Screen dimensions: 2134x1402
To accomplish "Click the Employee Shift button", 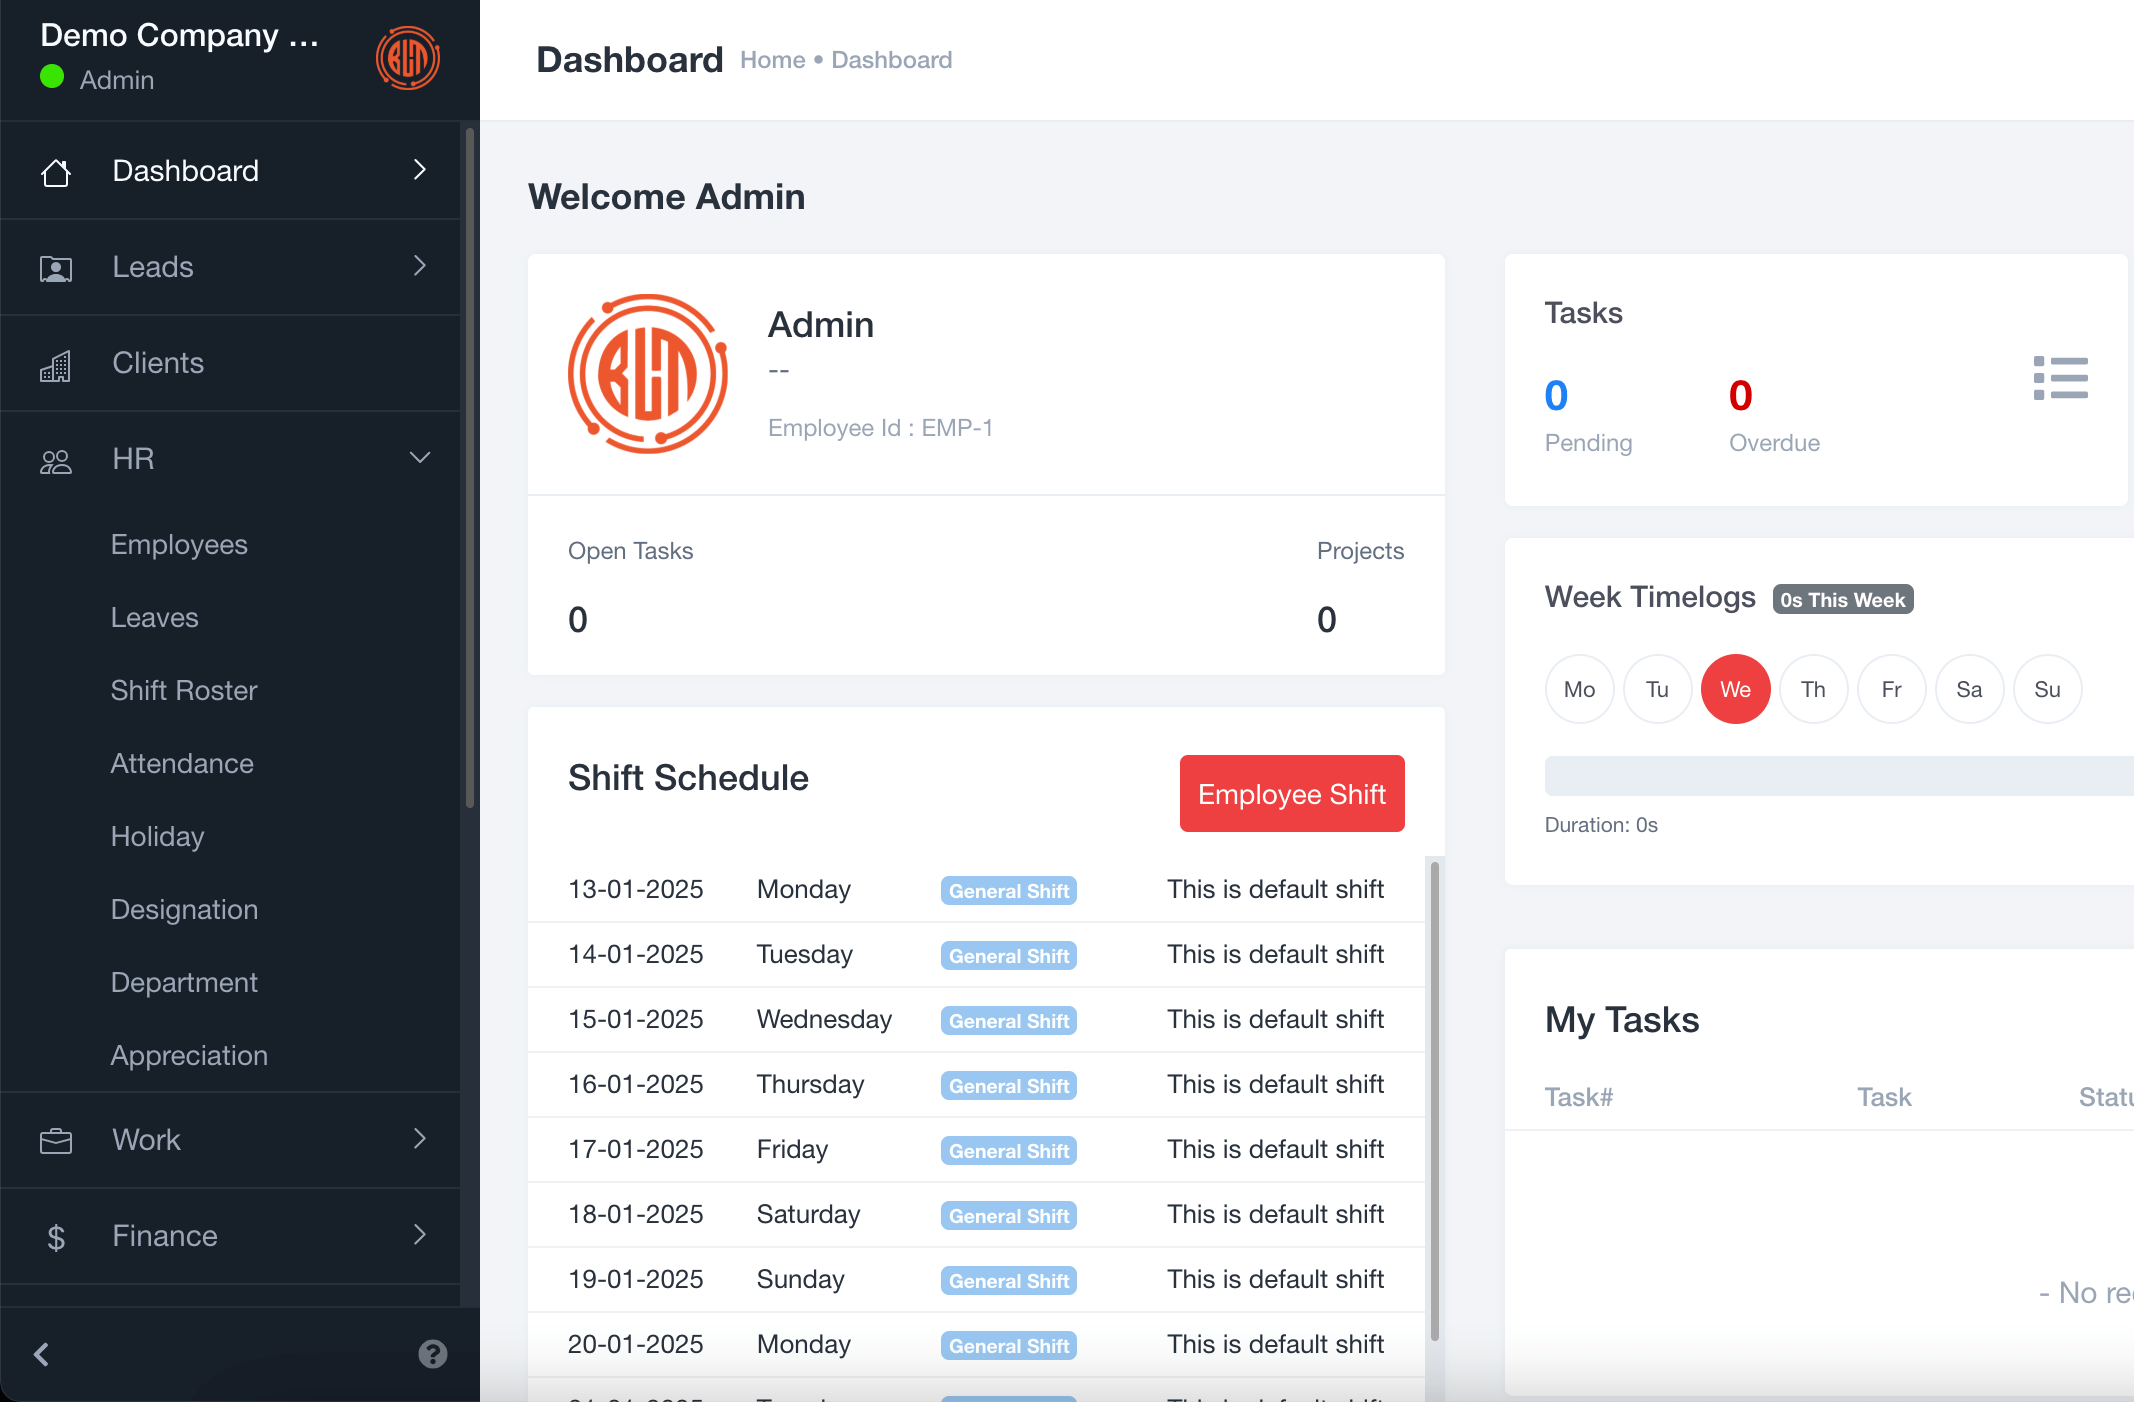I will tap(1291, 794).
